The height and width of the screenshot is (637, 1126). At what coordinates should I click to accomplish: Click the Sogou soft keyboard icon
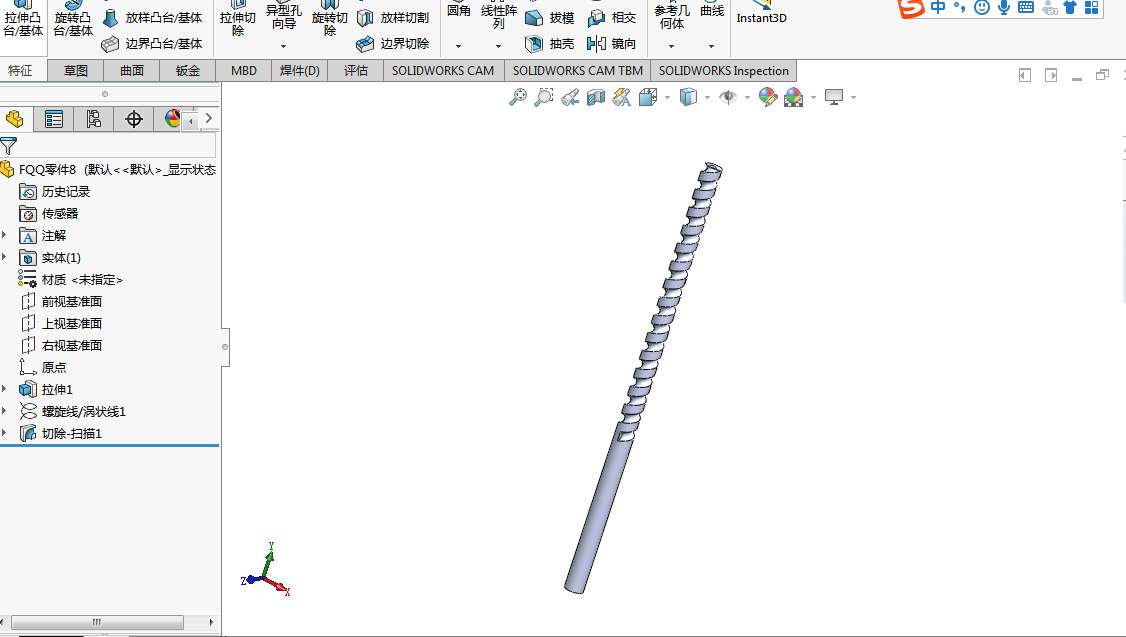point(1026,8)
